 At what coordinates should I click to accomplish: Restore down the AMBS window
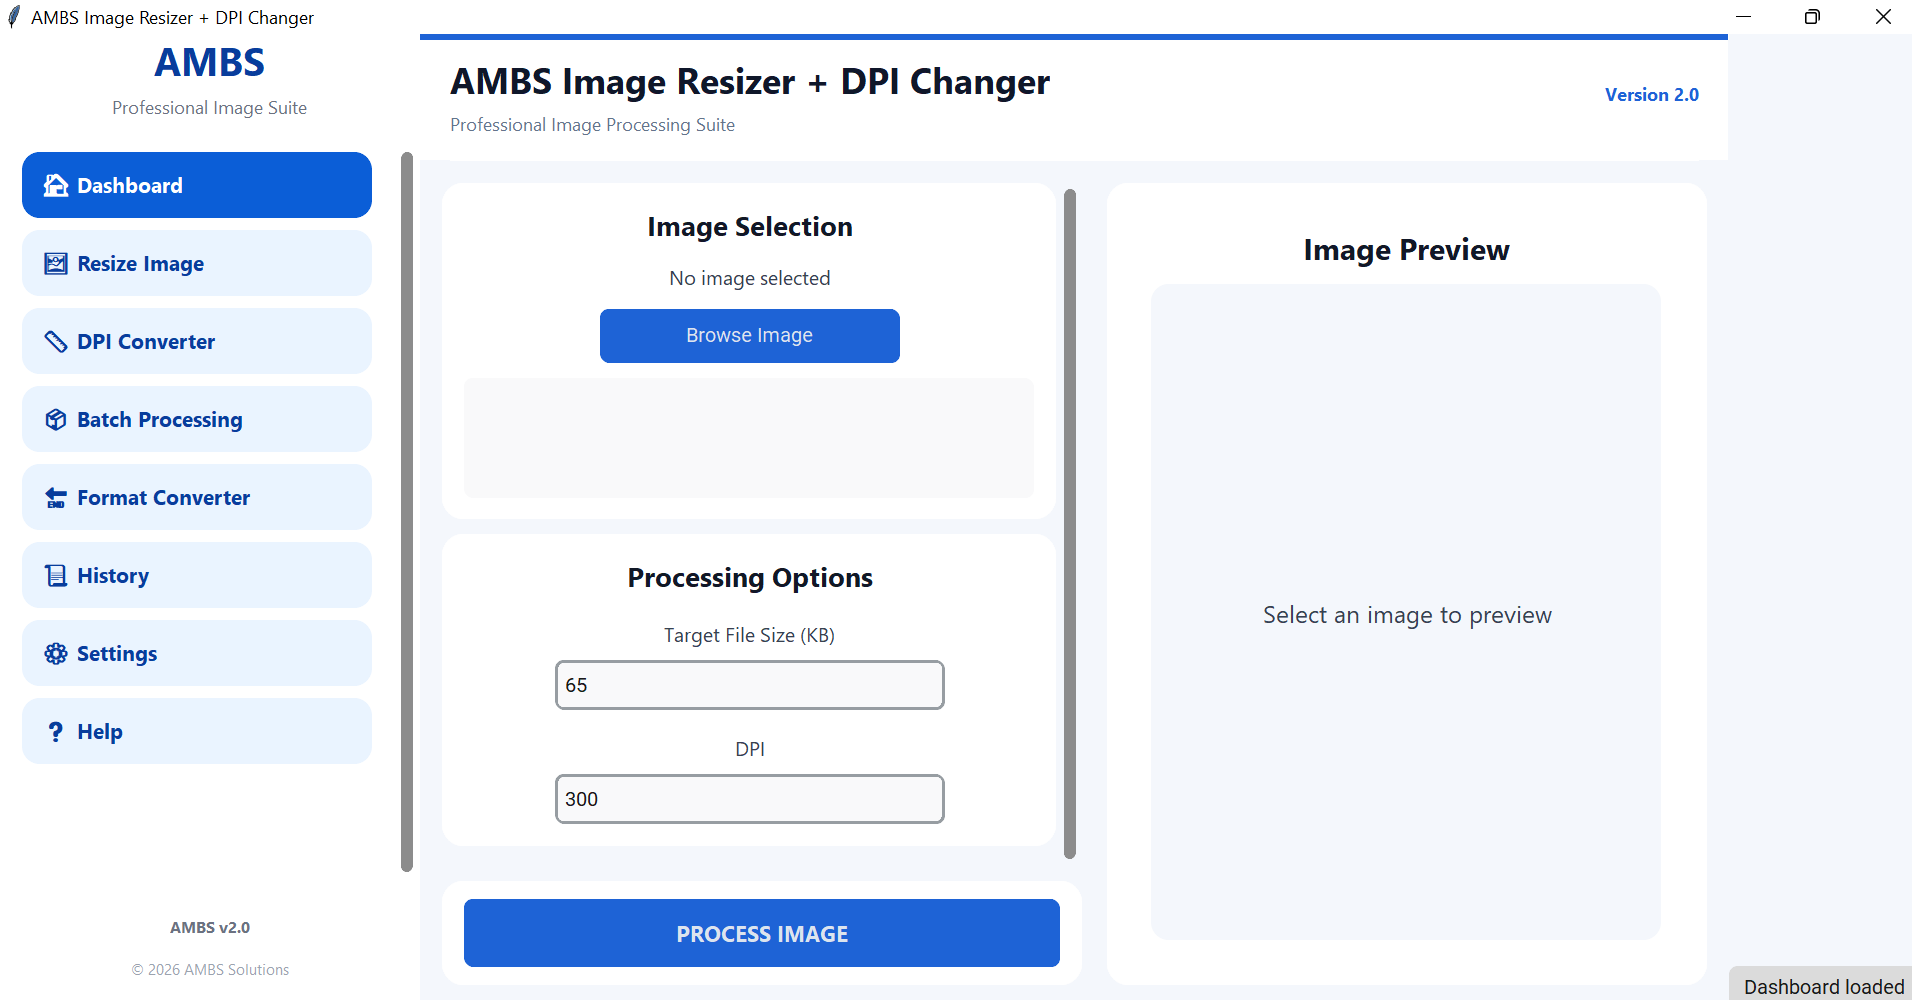point(1812,17)
